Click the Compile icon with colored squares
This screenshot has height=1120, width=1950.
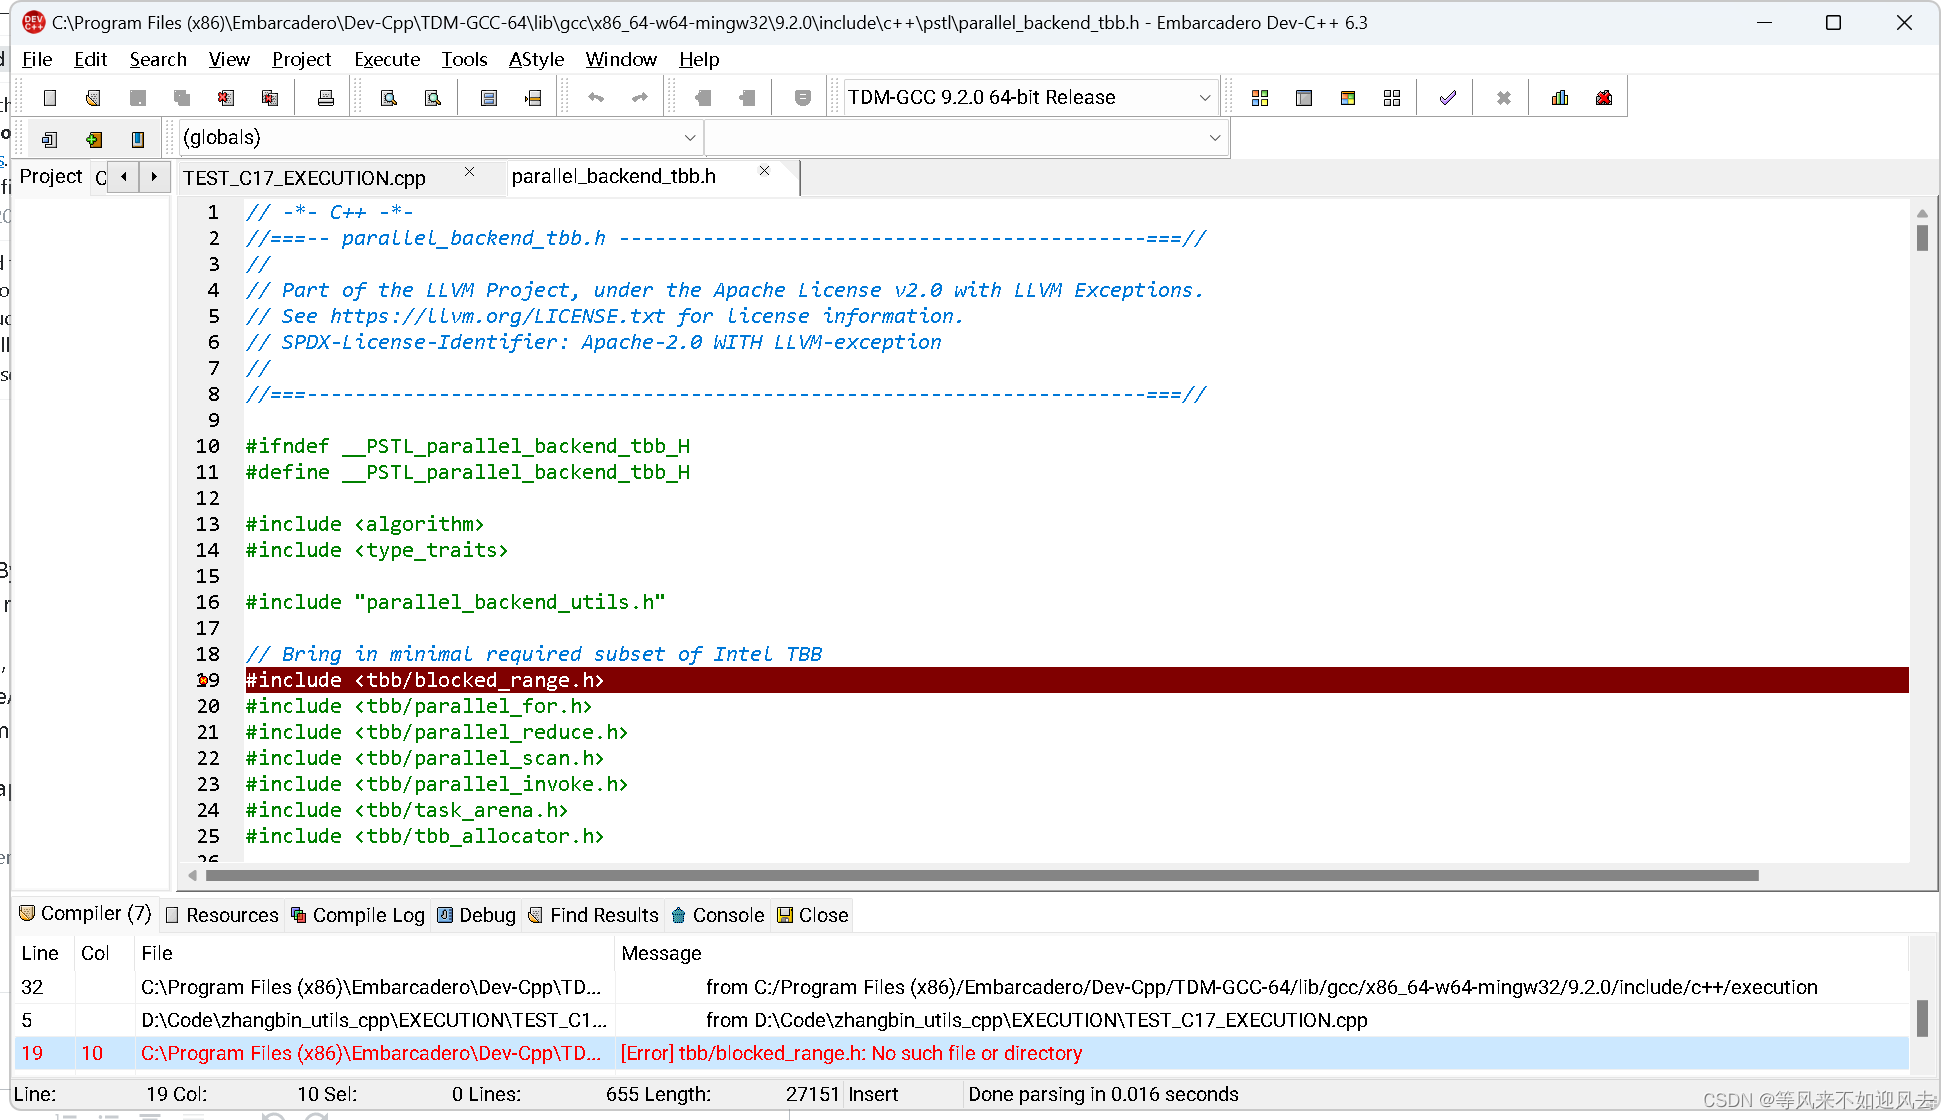click(1260, 98)
